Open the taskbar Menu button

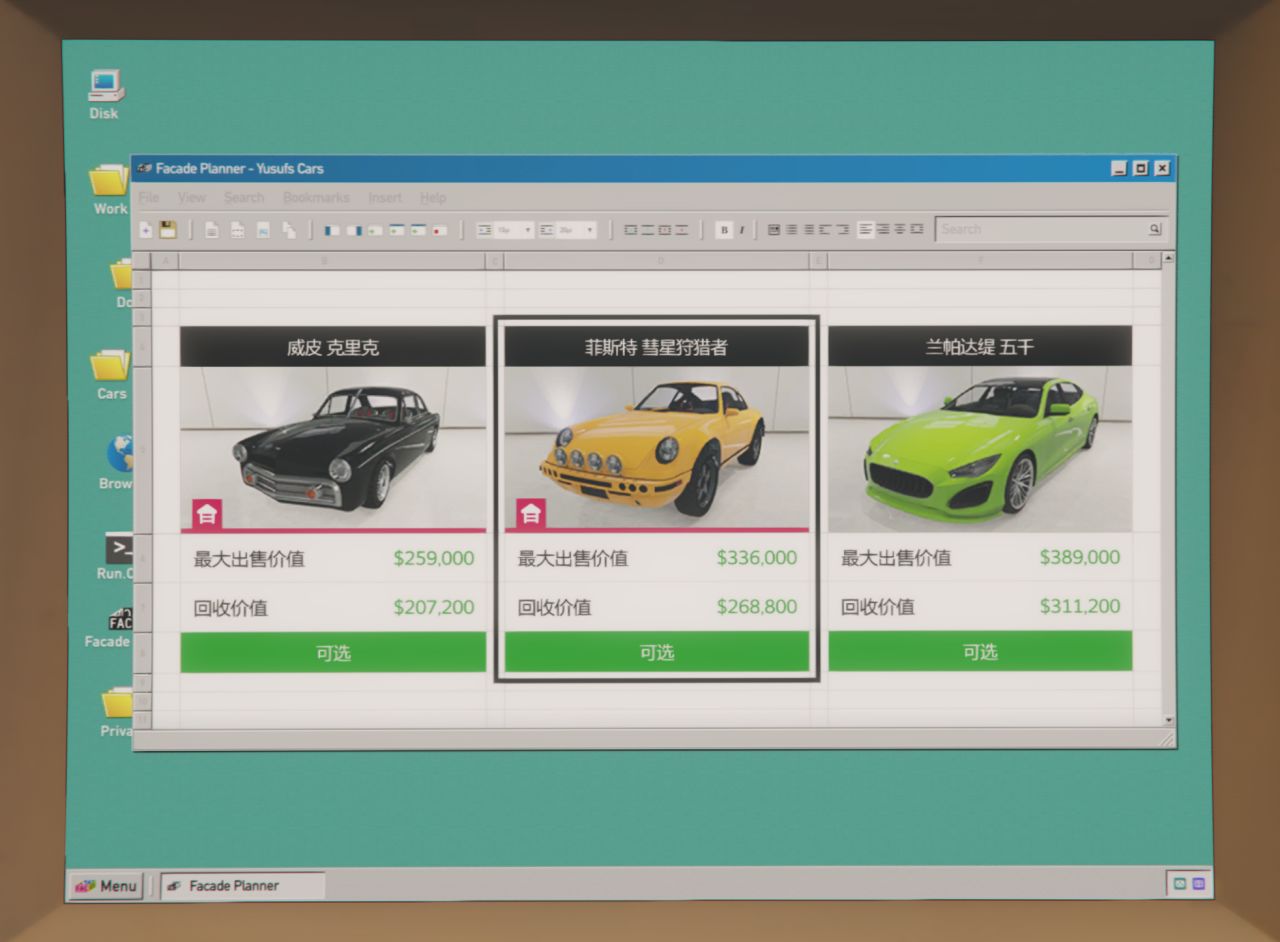(106, 886)
